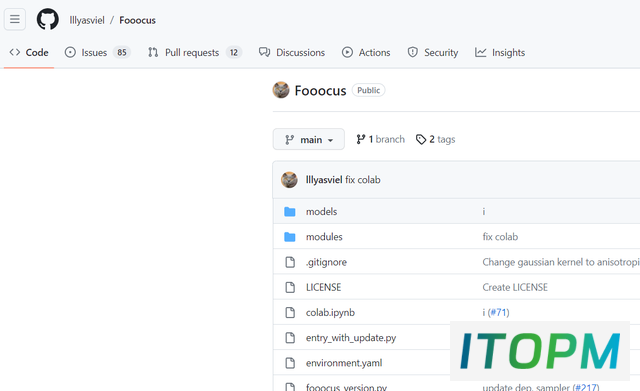Open the entry_with_update.py file
This screenshot has width=640, height=391.
[x=351, y=338]
